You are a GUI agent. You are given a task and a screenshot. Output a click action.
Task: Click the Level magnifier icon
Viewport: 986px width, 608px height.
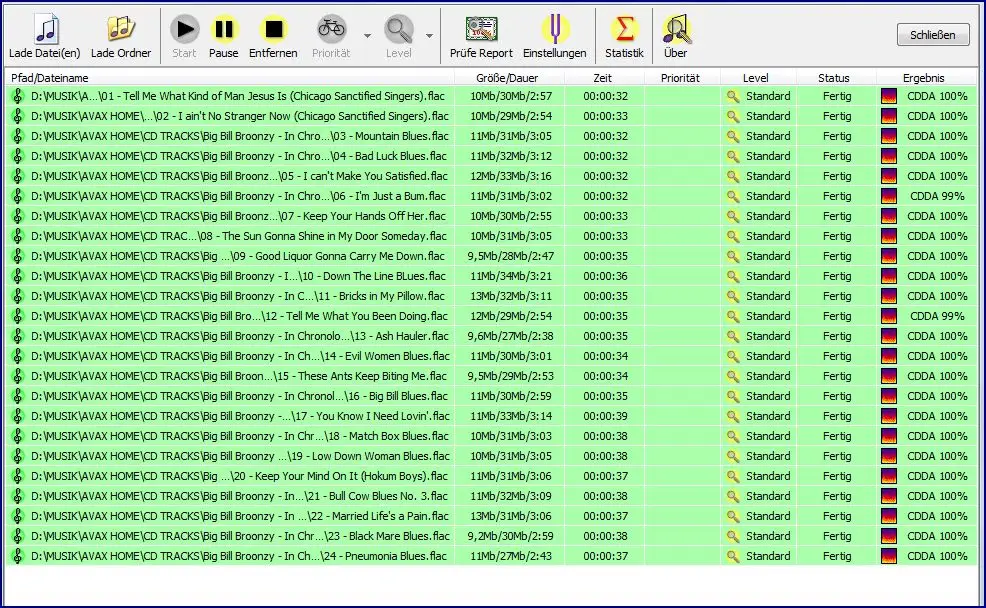399,30
